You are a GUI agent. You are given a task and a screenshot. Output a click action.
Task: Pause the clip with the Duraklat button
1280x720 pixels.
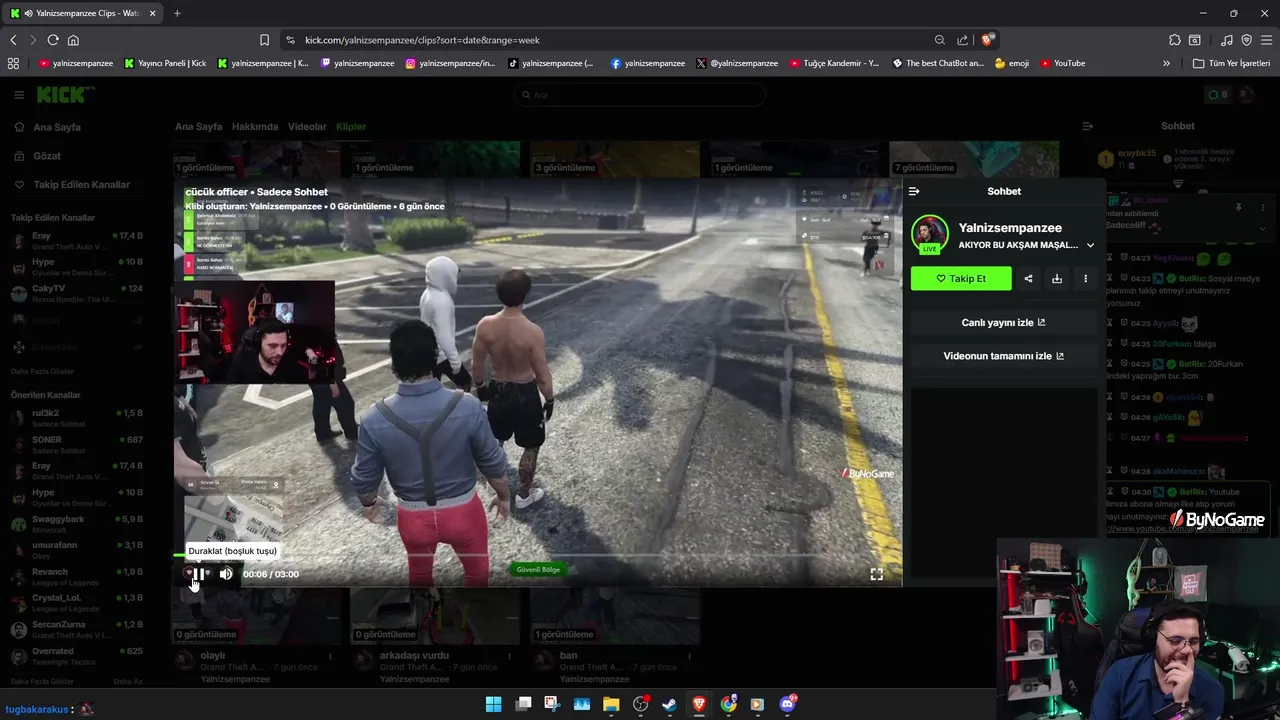pos(199,574)
